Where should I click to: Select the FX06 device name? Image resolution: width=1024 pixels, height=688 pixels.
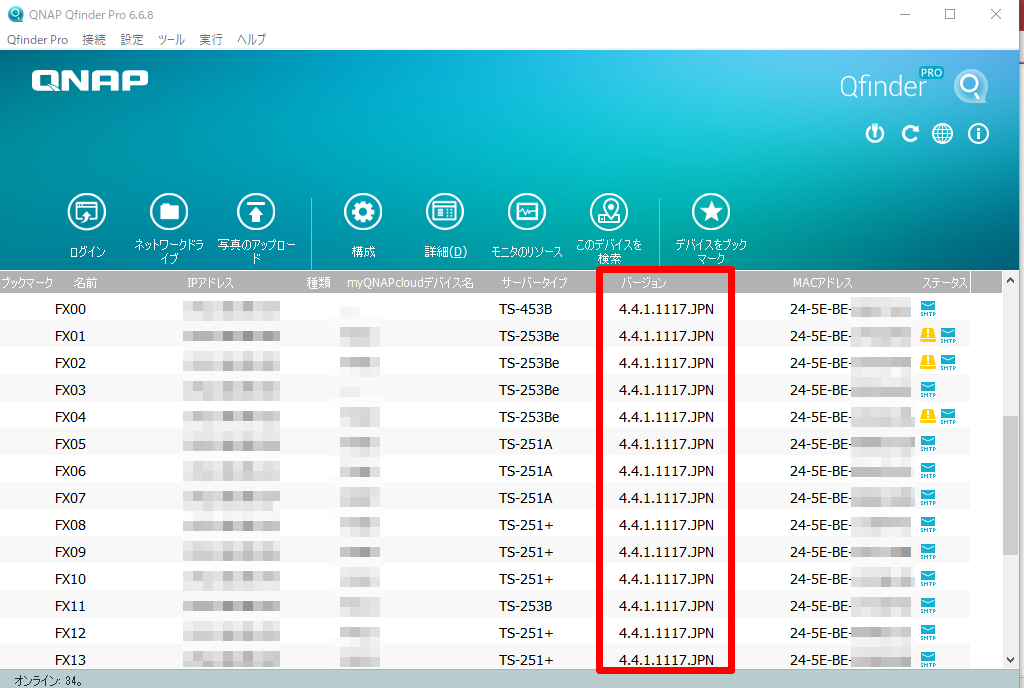[71, 471]
